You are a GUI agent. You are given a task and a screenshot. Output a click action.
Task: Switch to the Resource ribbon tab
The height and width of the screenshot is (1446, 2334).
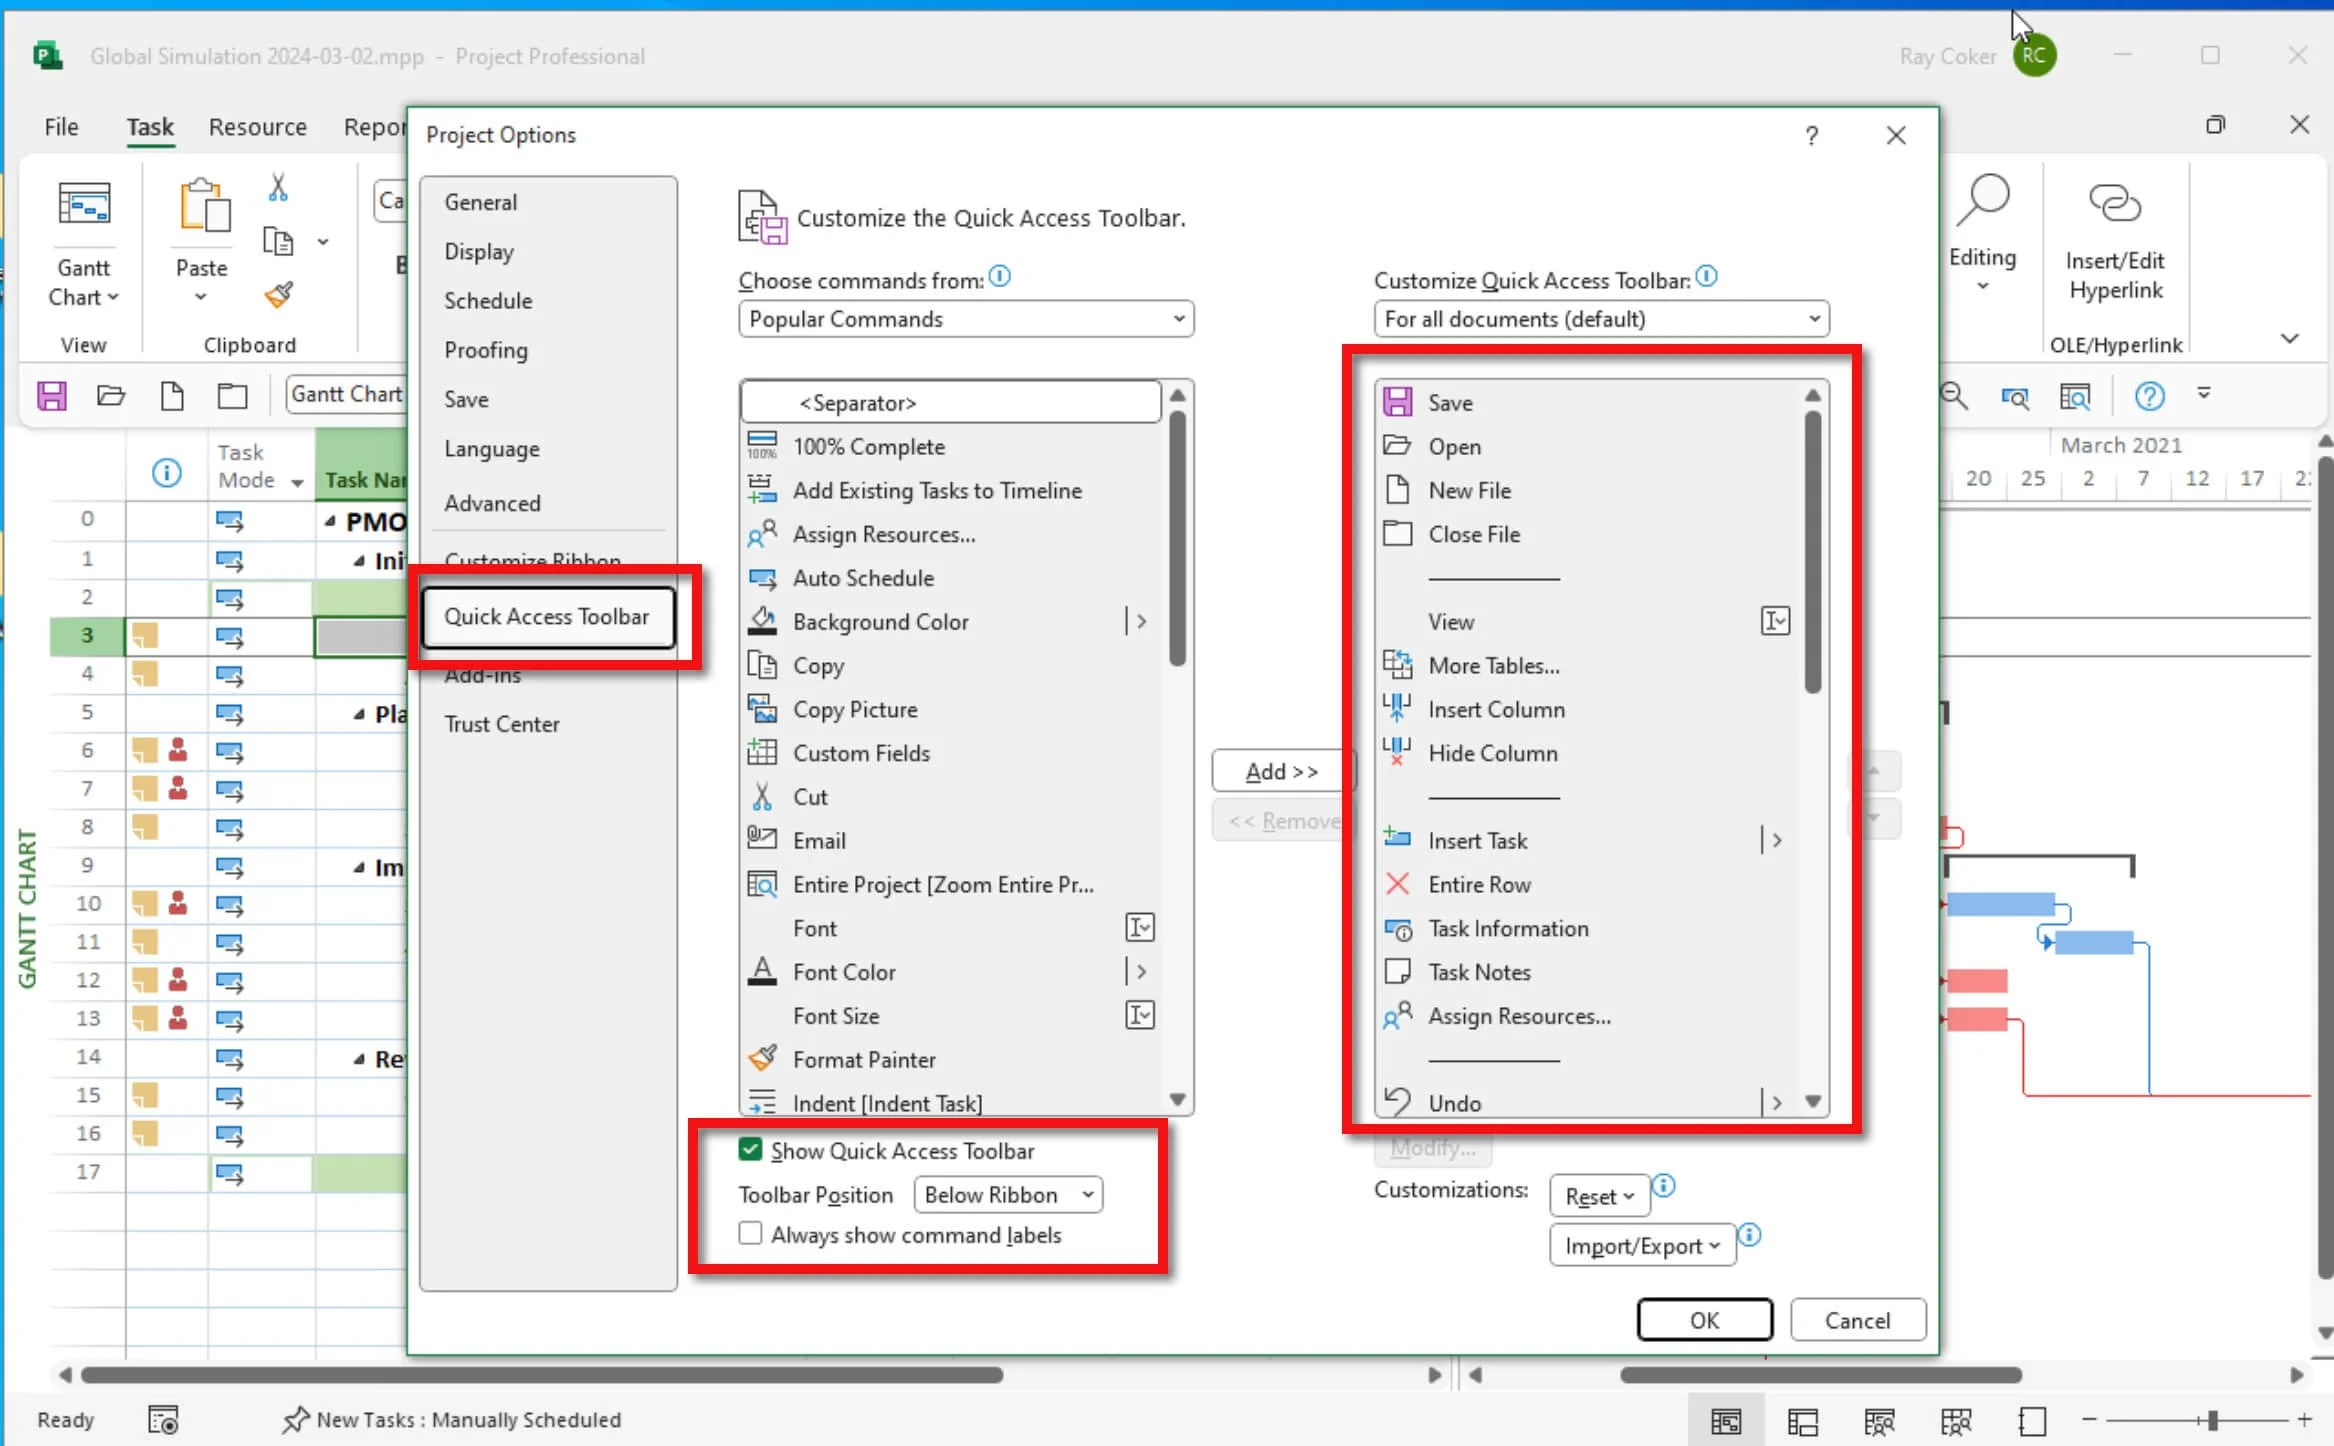[257, 127]
